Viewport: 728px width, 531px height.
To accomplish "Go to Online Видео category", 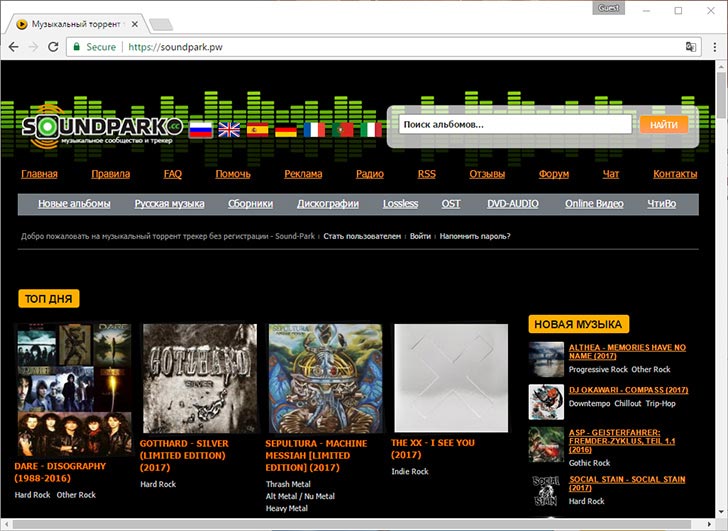I will click(x=594, y=204).
